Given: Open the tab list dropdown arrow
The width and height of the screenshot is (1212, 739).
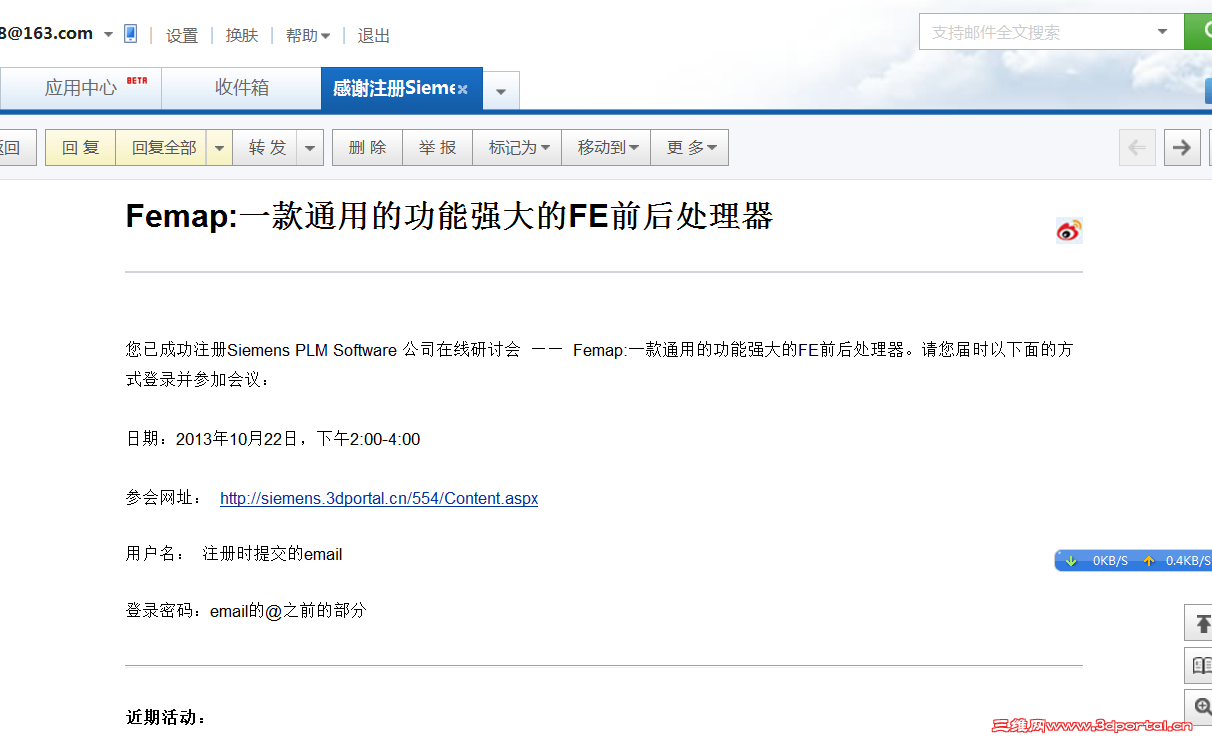Looking at the screenshot, I should (501, 91).
